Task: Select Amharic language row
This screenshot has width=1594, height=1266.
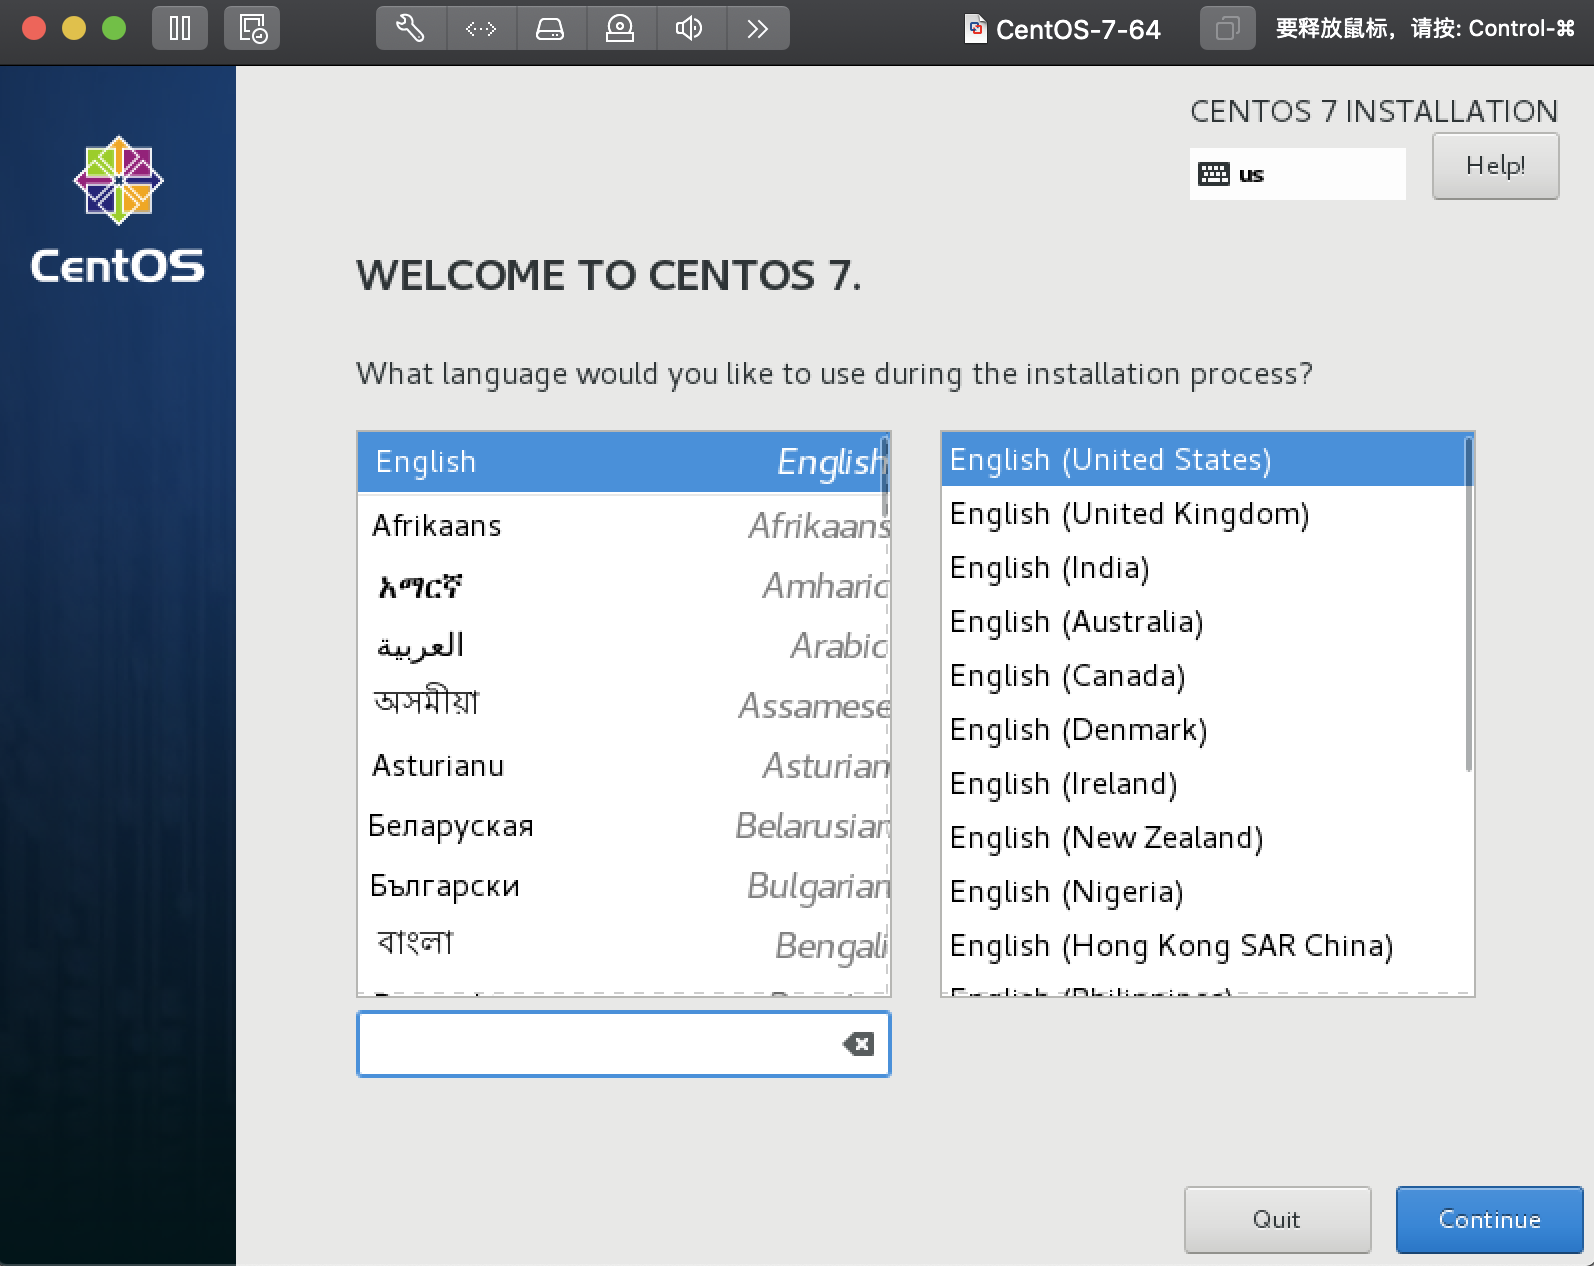Action: tap(623, 586)
